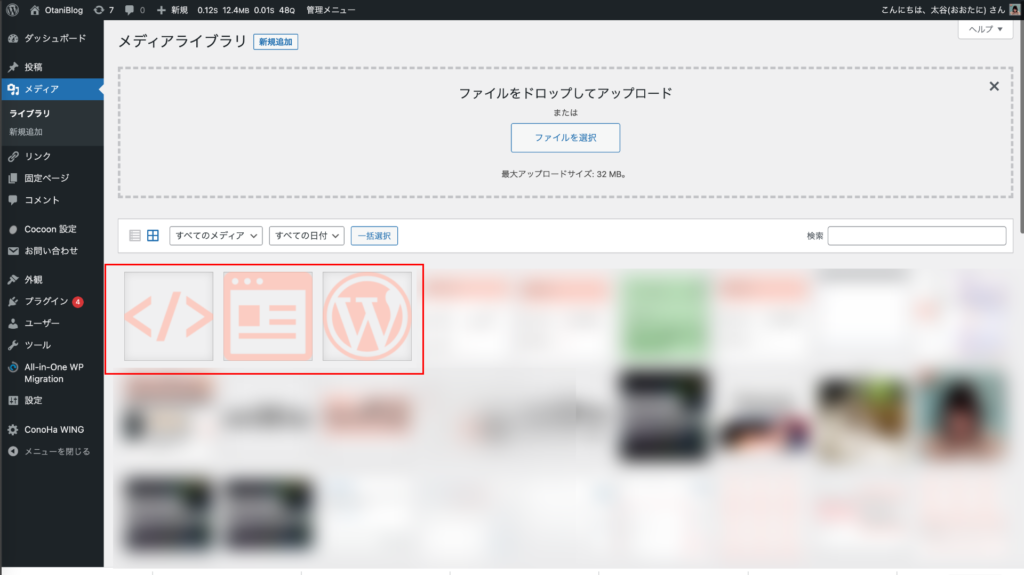Select the WordPress logo thumbnail
The height and width of the screenshot is (575, 1024).
[x=367, y=316]
